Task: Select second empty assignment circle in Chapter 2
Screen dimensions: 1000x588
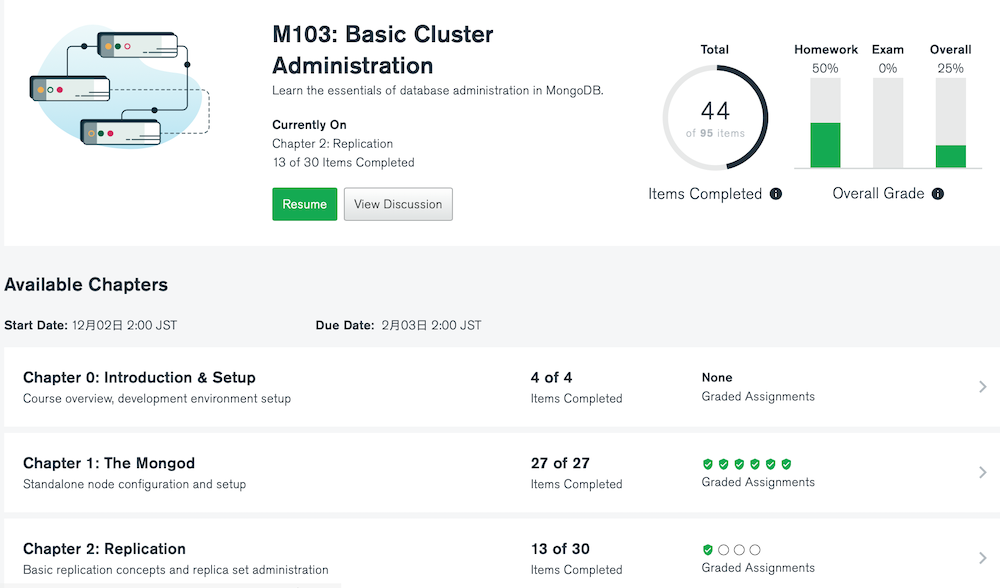Action: tap(739, 550)
